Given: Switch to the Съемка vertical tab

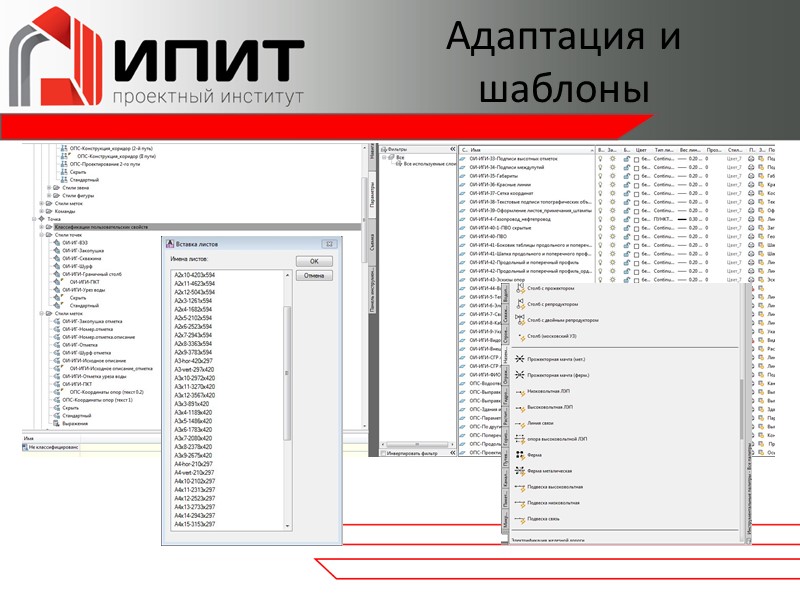Looking at the screenshot, I should click(372, 241).
